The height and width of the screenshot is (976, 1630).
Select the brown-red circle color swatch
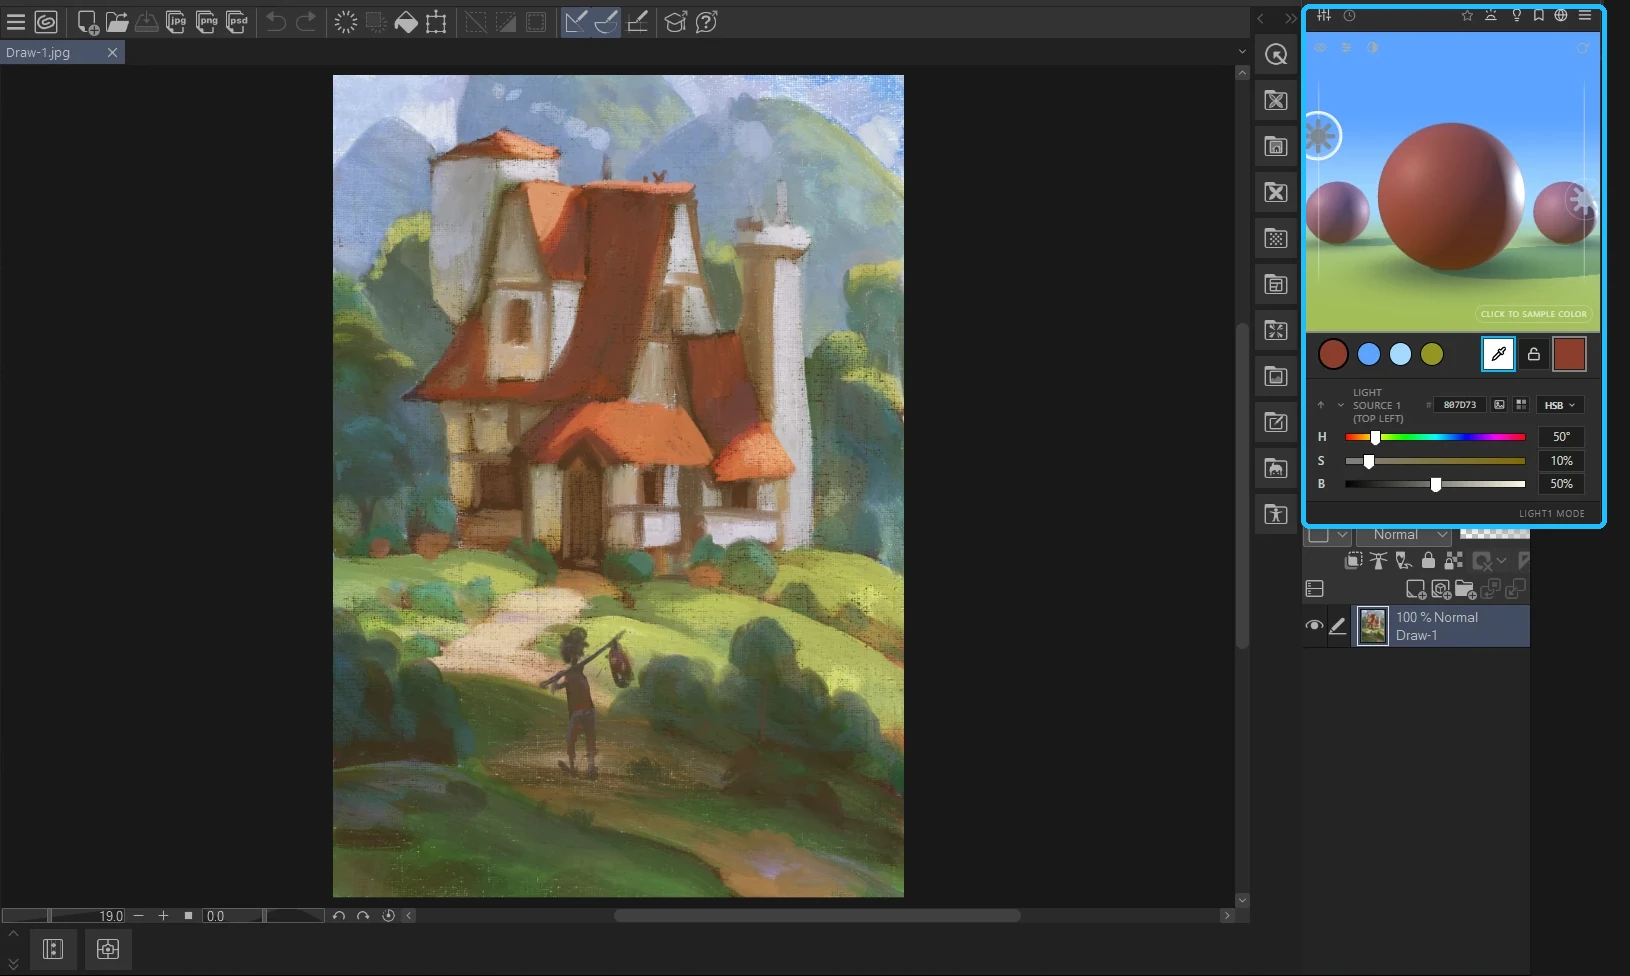[1333, 354]
